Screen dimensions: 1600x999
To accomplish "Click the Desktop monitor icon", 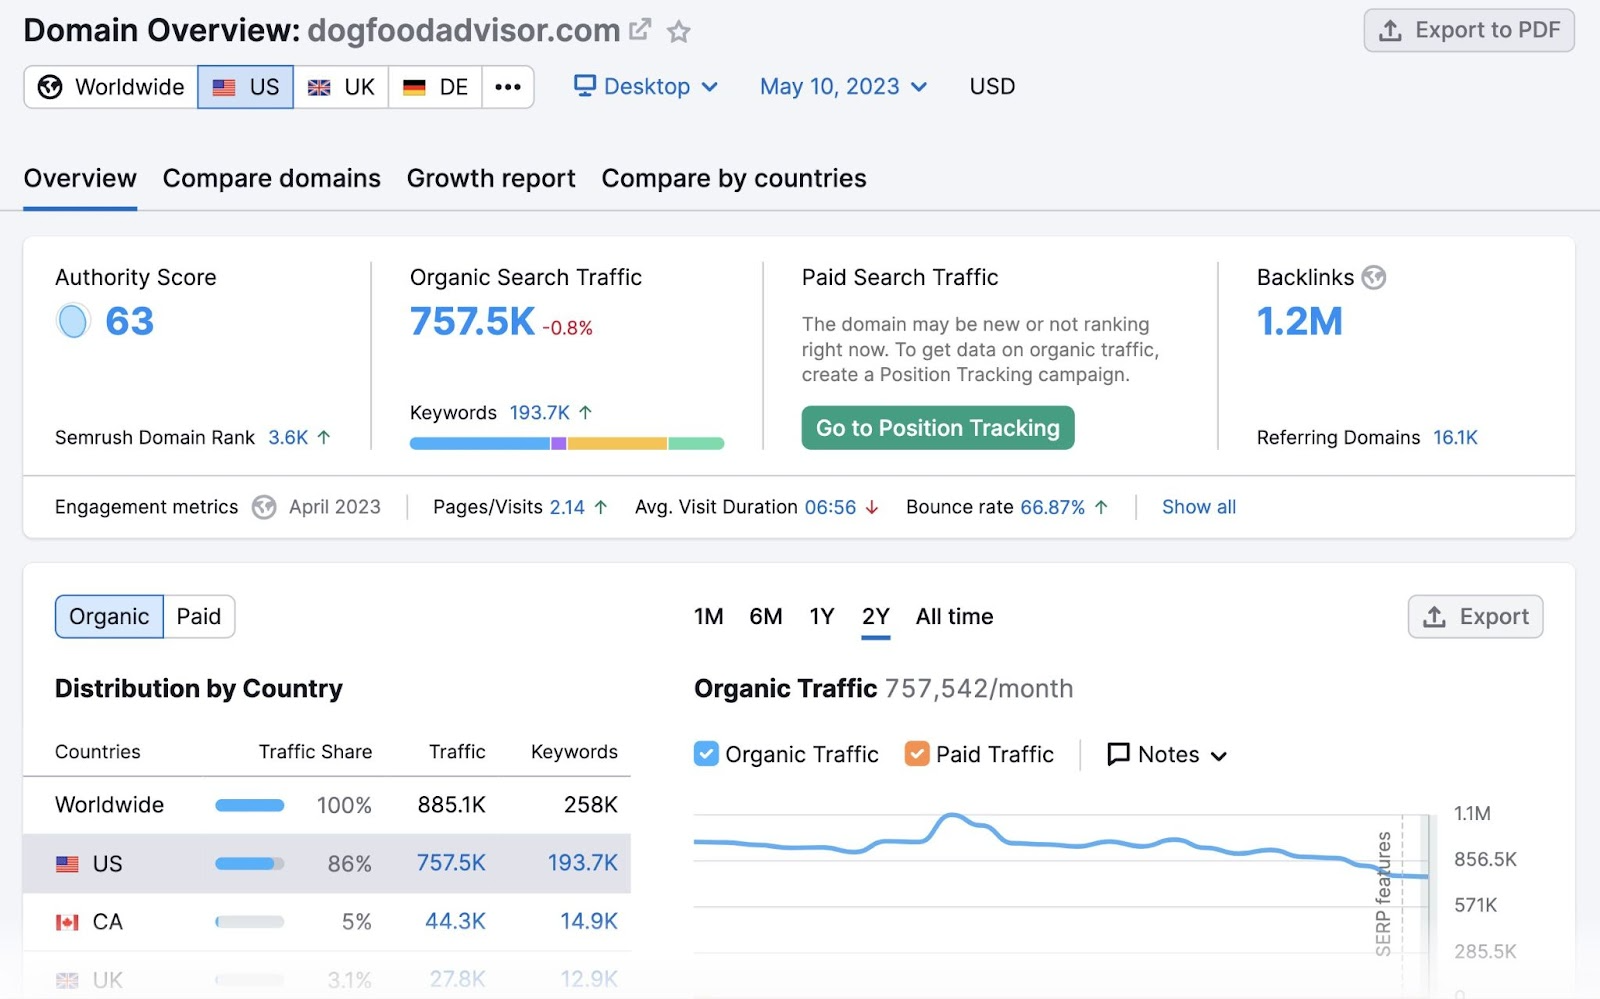I will [x=585, y=85].
